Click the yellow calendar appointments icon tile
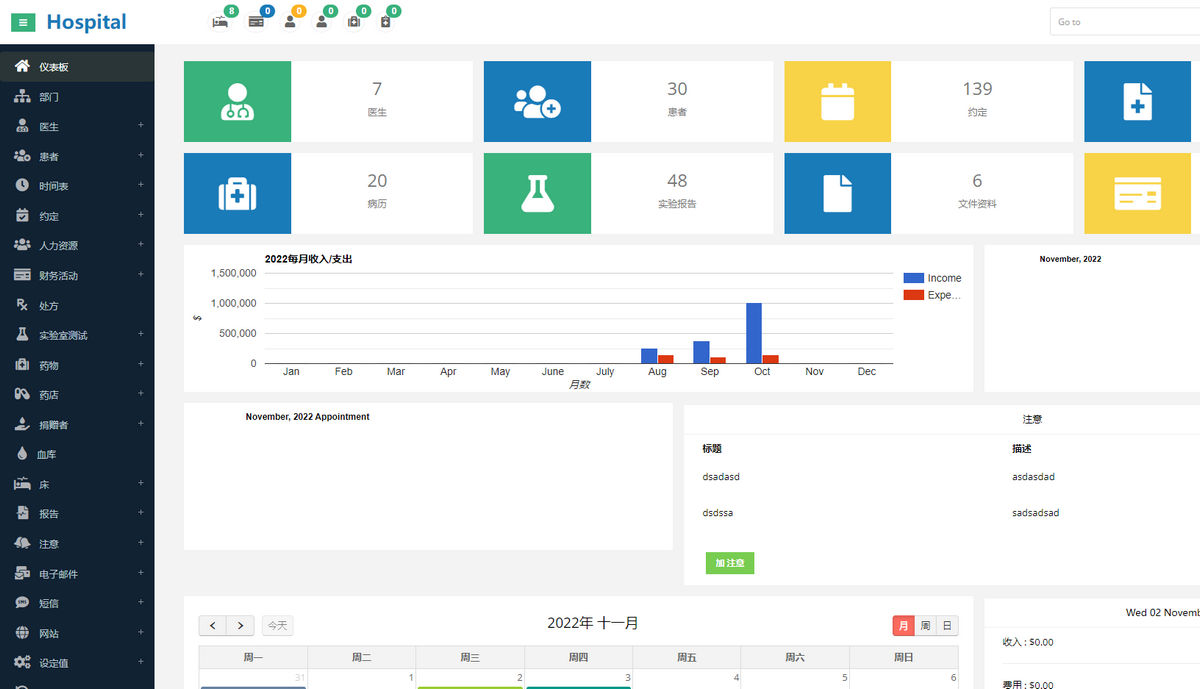 837,101
